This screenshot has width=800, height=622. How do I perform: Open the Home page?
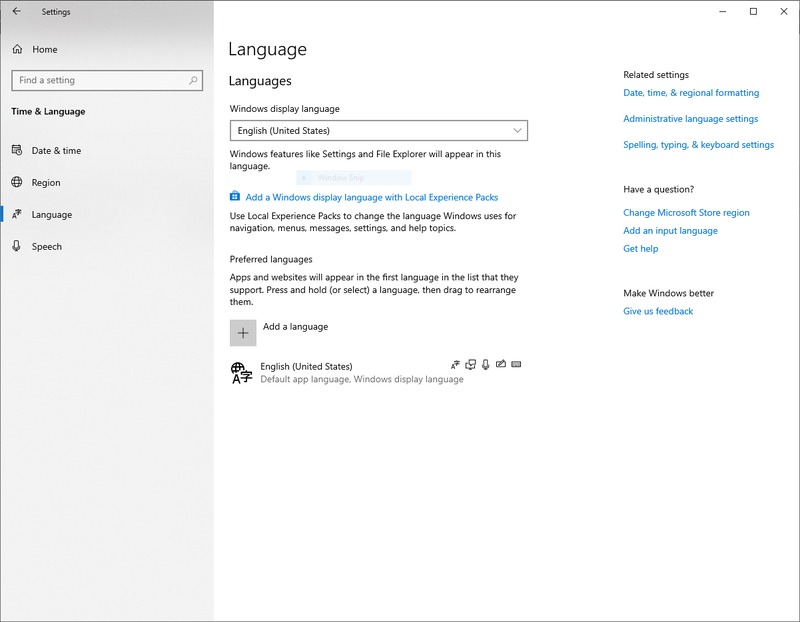pos(44,49)
